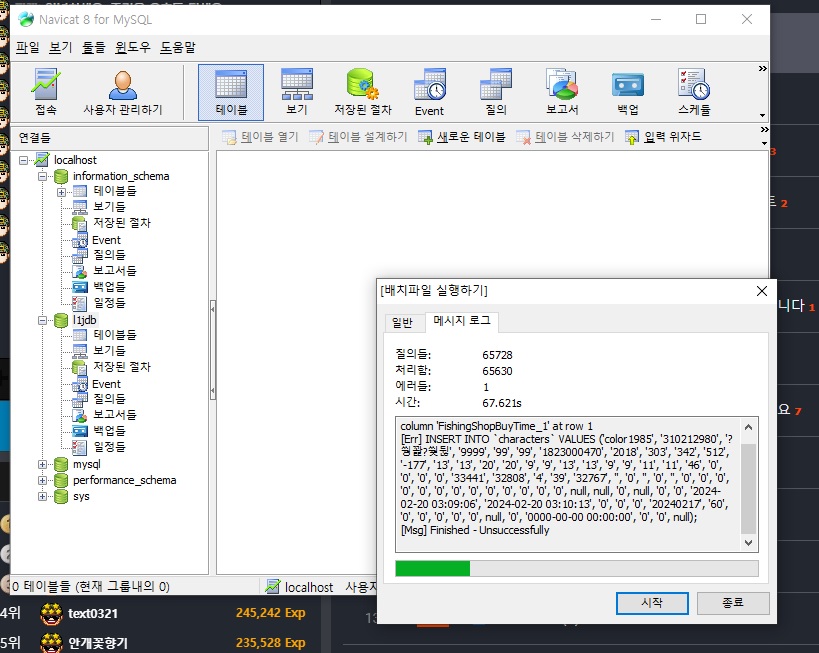Open the 접속 connection toolbar icon
Screen dimensions: 819x653
point(46,92)
